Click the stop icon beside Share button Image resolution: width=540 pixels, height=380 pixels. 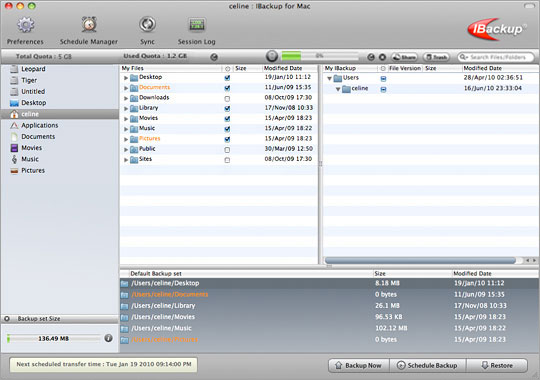[382, 57]
